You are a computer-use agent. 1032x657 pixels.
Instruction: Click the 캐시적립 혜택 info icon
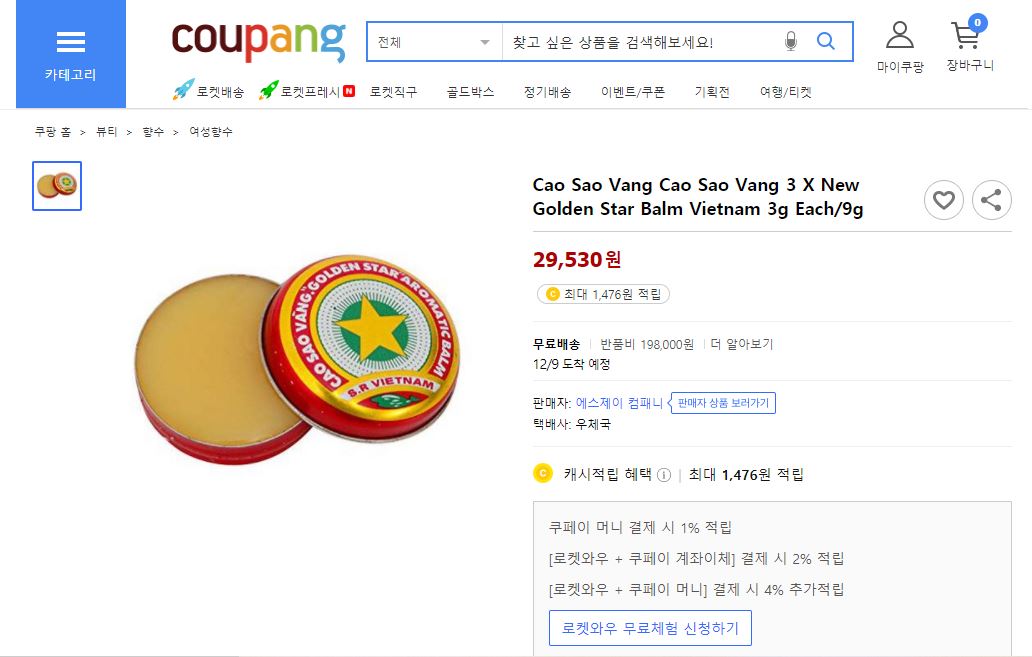tap(663, 475)
